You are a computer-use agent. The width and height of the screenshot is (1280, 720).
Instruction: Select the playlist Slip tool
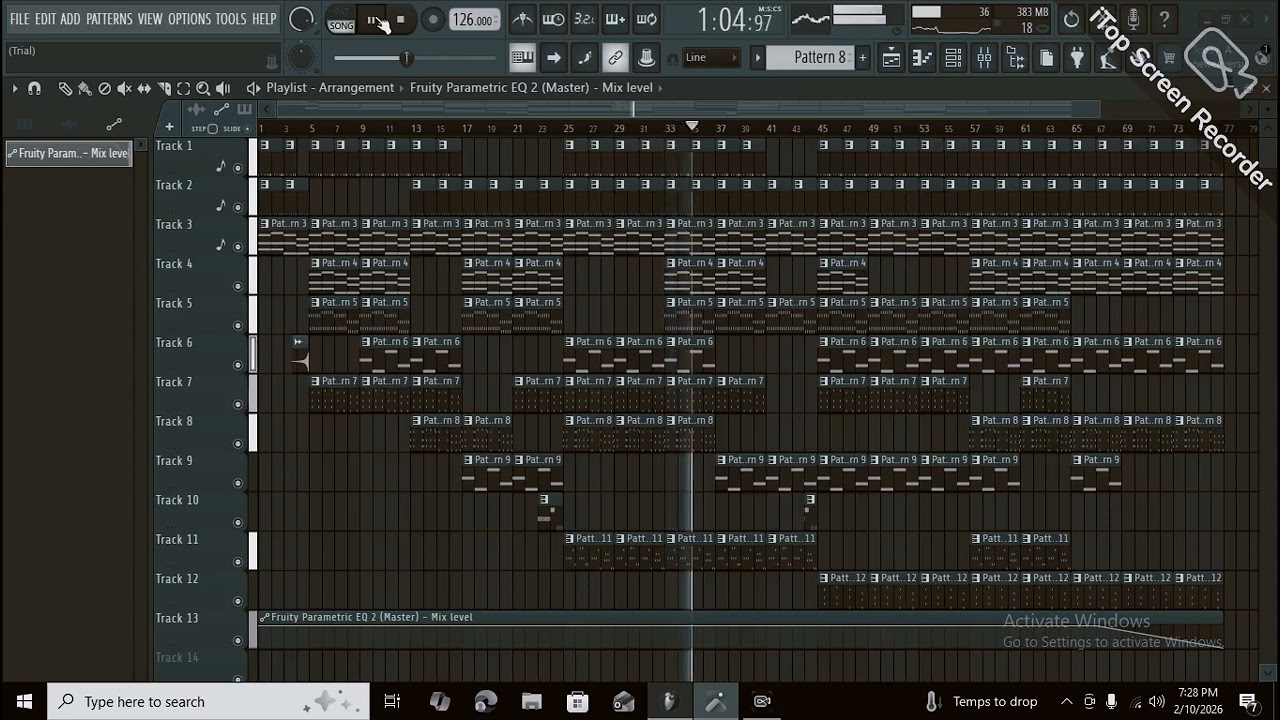(x=144, y=88)
